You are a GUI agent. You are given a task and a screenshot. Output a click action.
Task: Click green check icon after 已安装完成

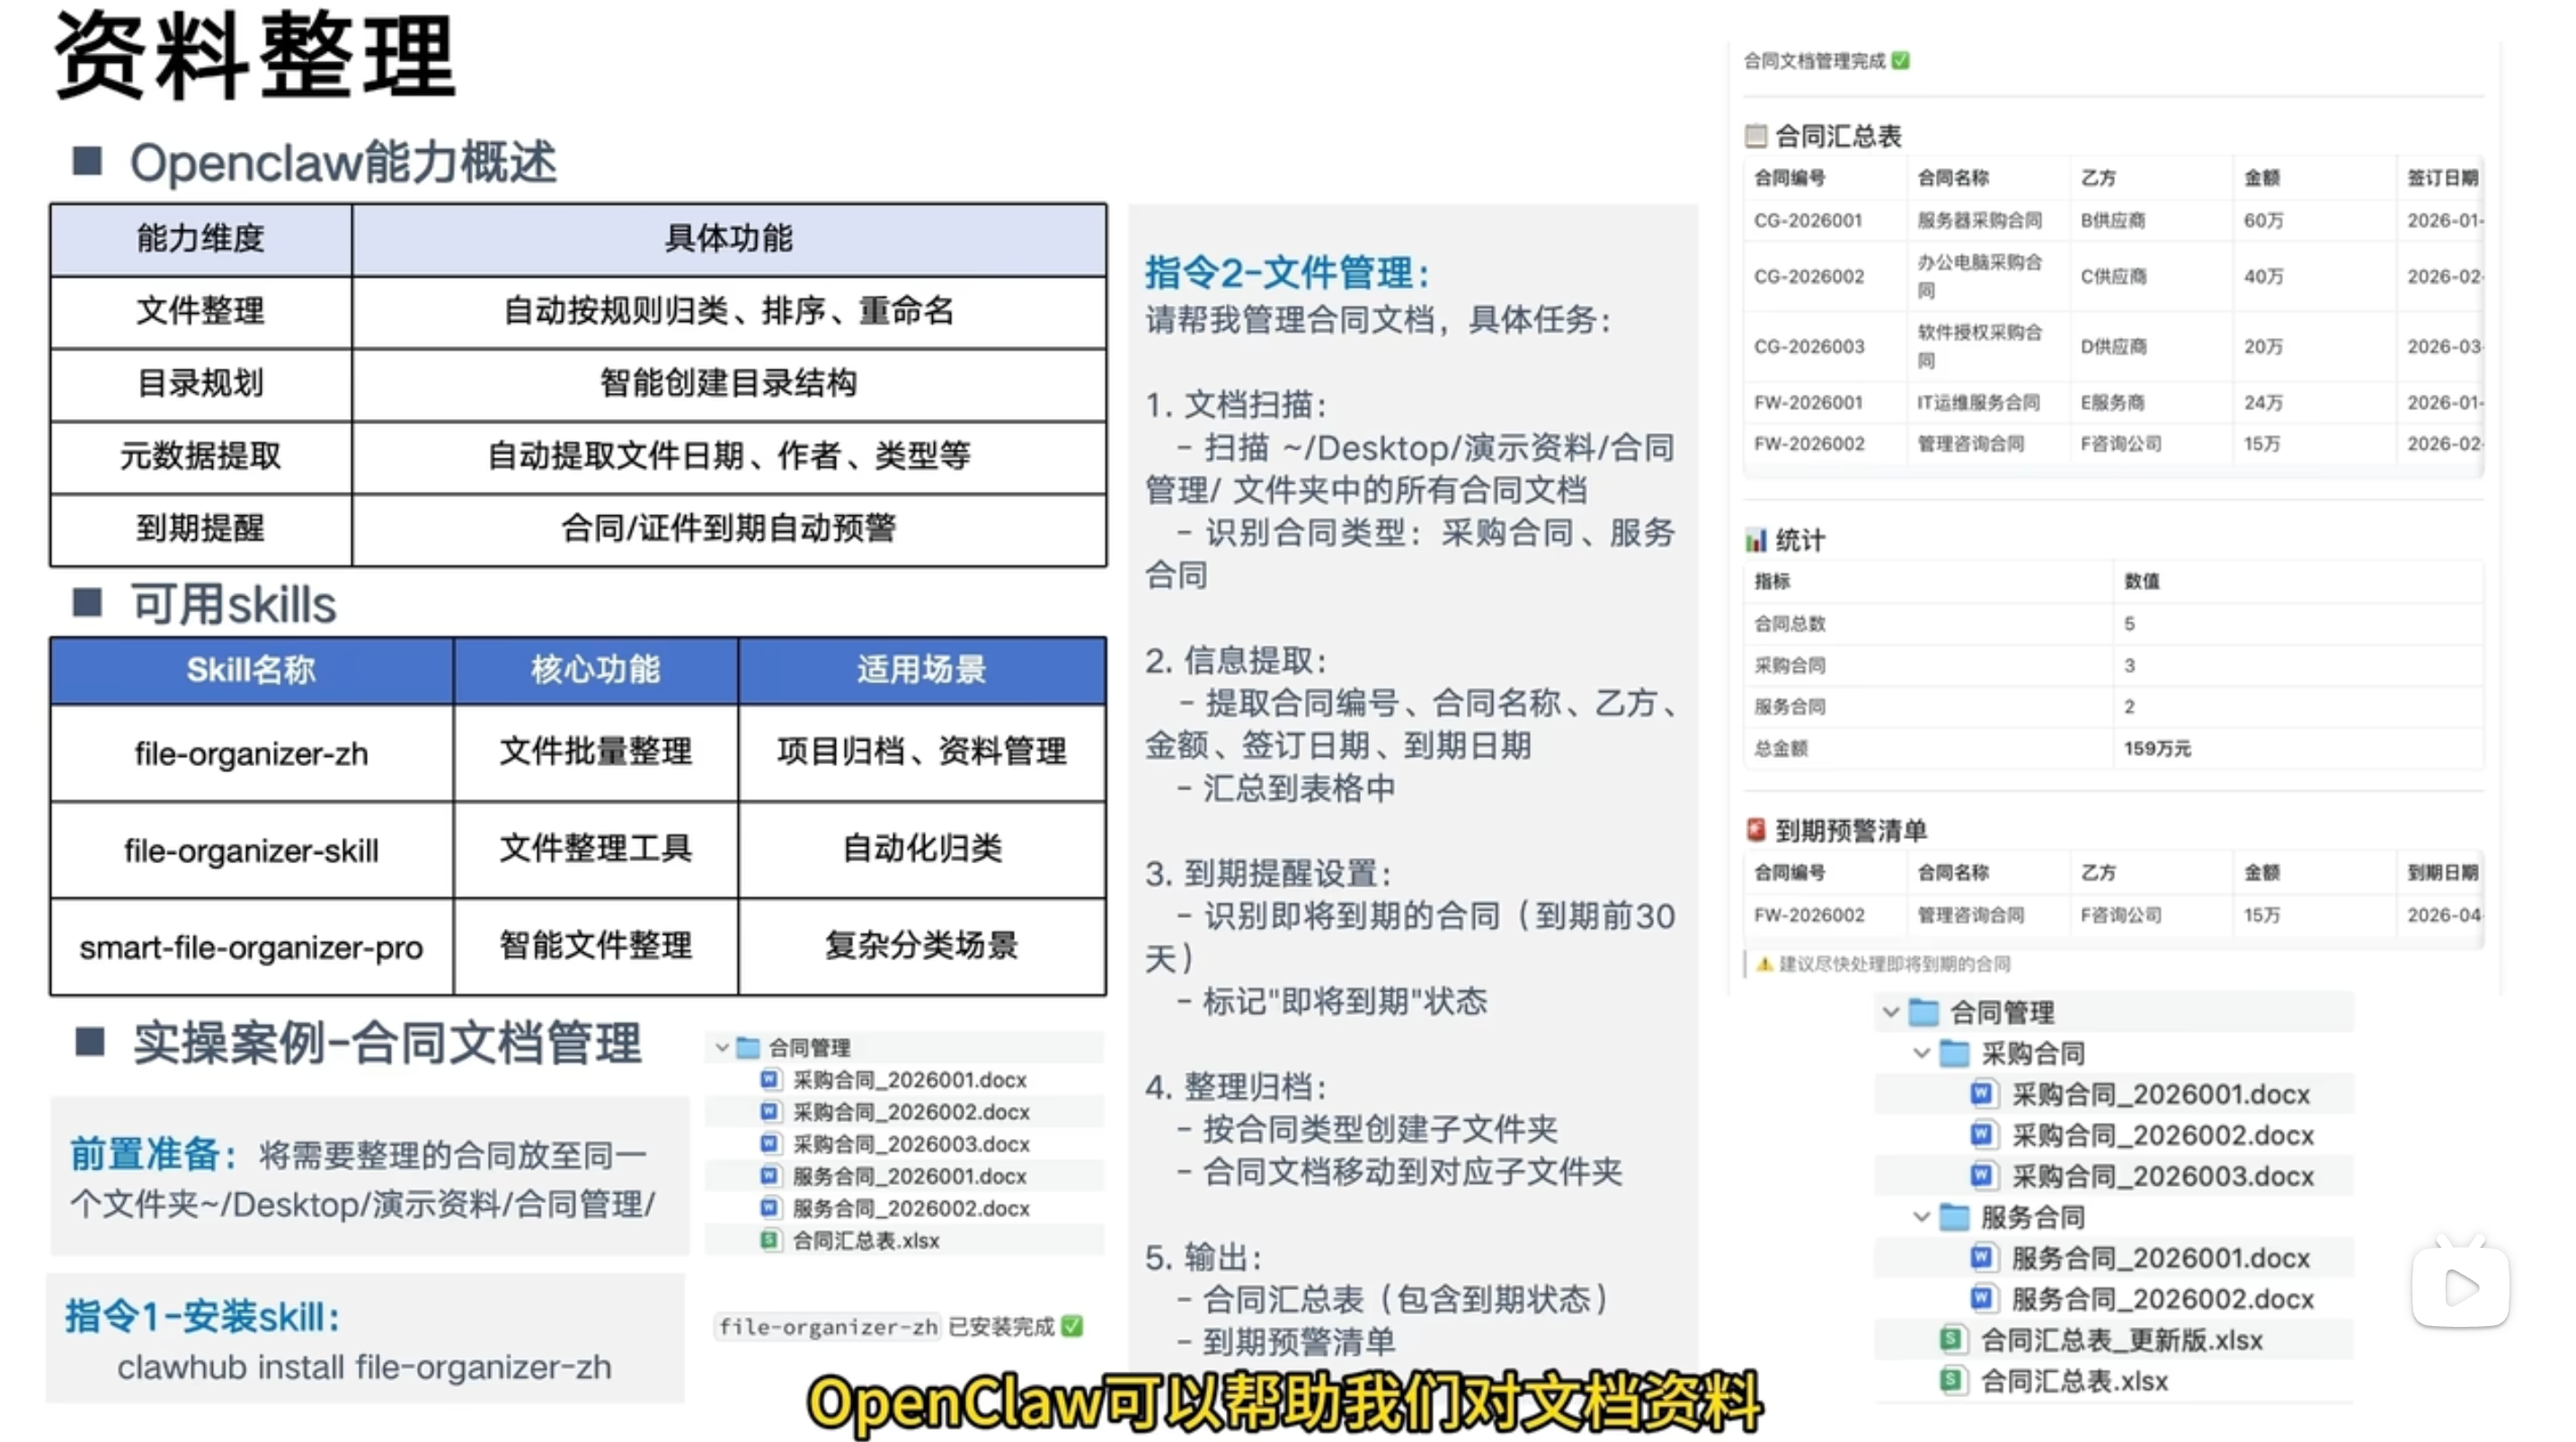click(x=1072, y=1326)
